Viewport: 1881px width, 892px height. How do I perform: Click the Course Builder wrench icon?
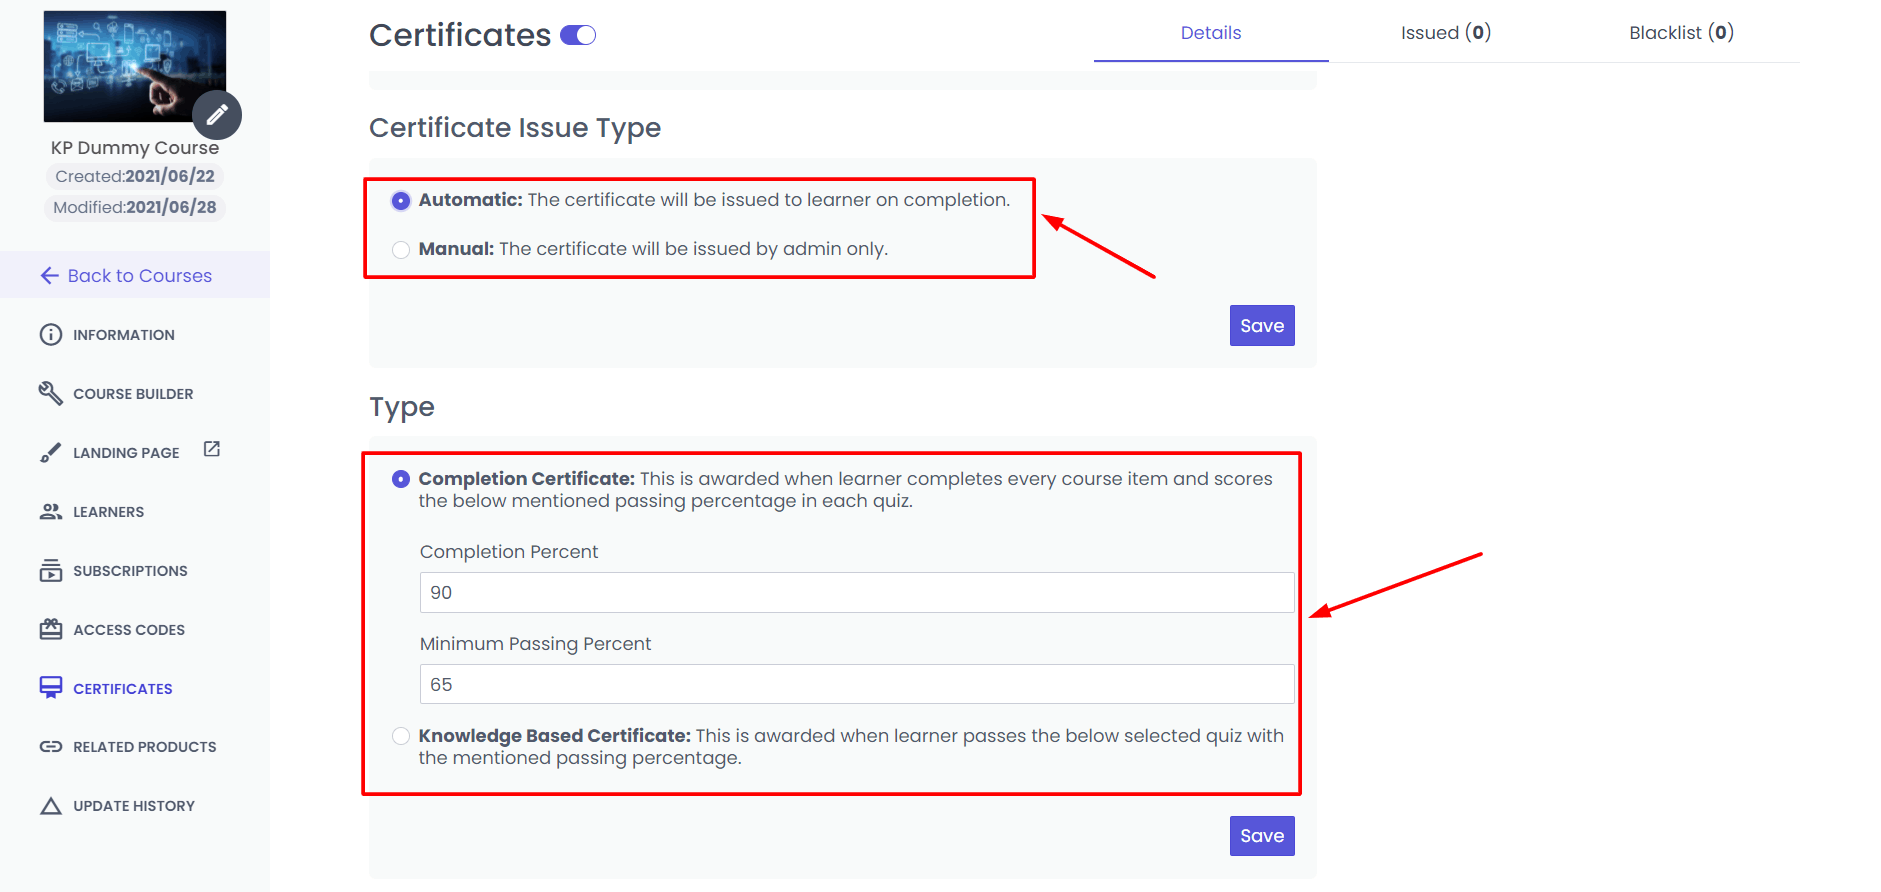click(x=51, y=393)
